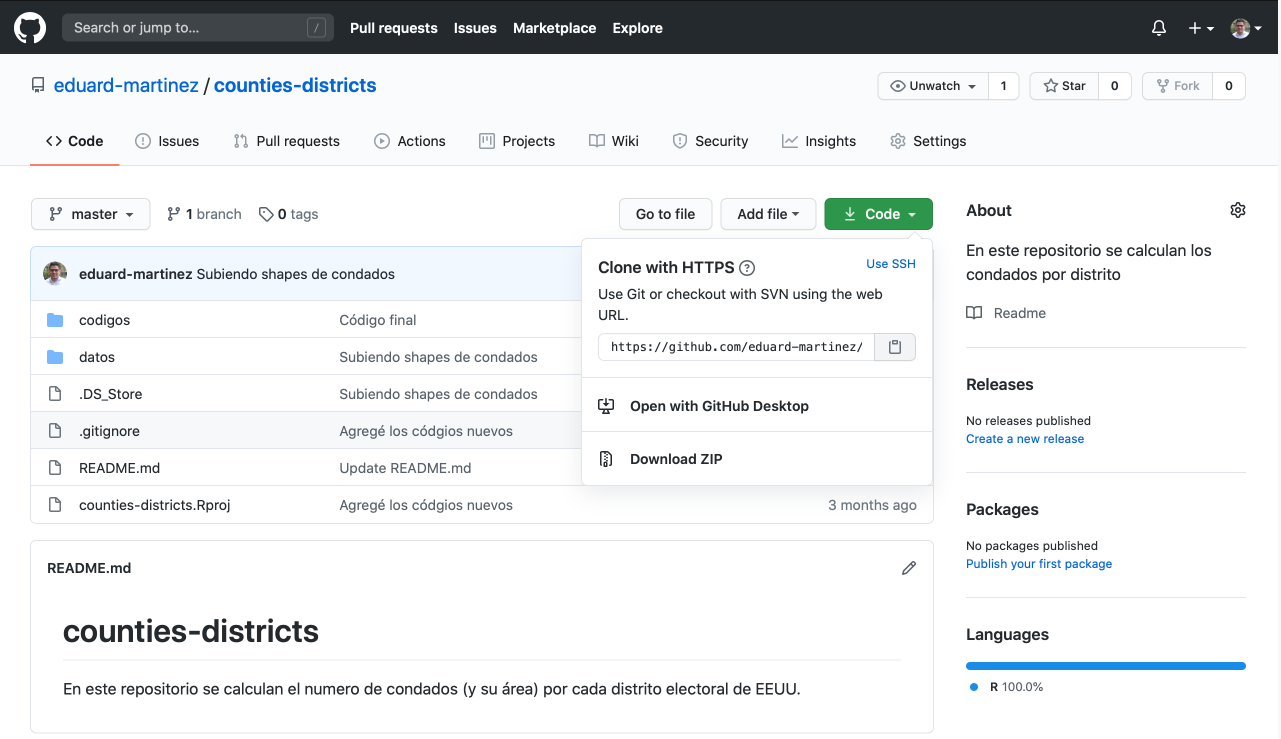Open the commit author avatar
The width and height of the screenshot is (1281, 739).
pyautogui.click(x=55, y=274)
